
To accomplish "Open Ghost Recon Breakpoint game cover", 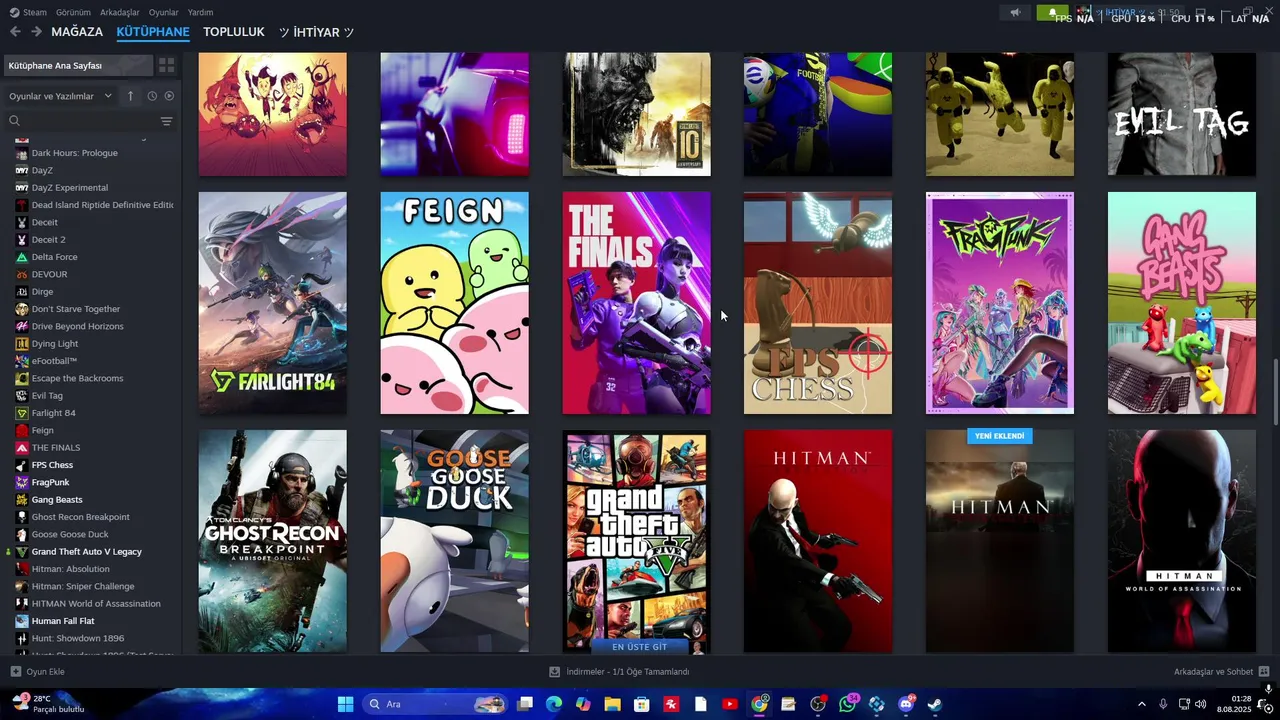I will 273,541.
